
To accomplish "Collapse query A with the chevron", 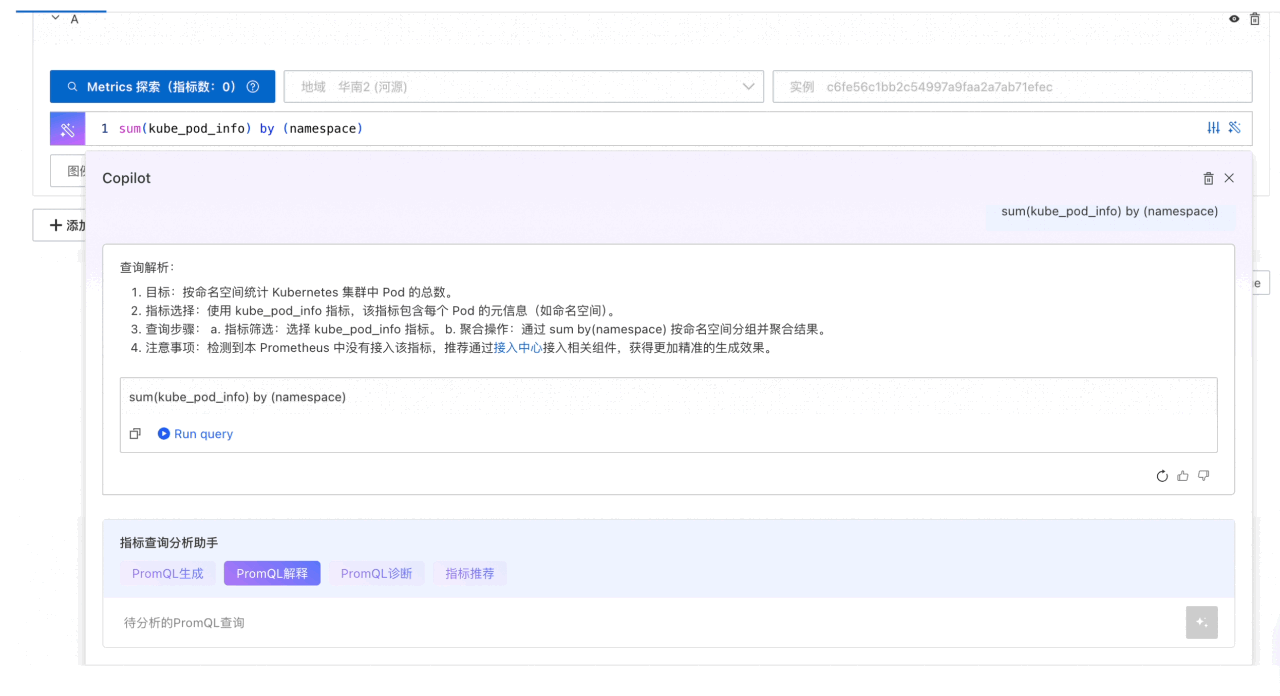I will pyautogui.click(x=56, y=19).
